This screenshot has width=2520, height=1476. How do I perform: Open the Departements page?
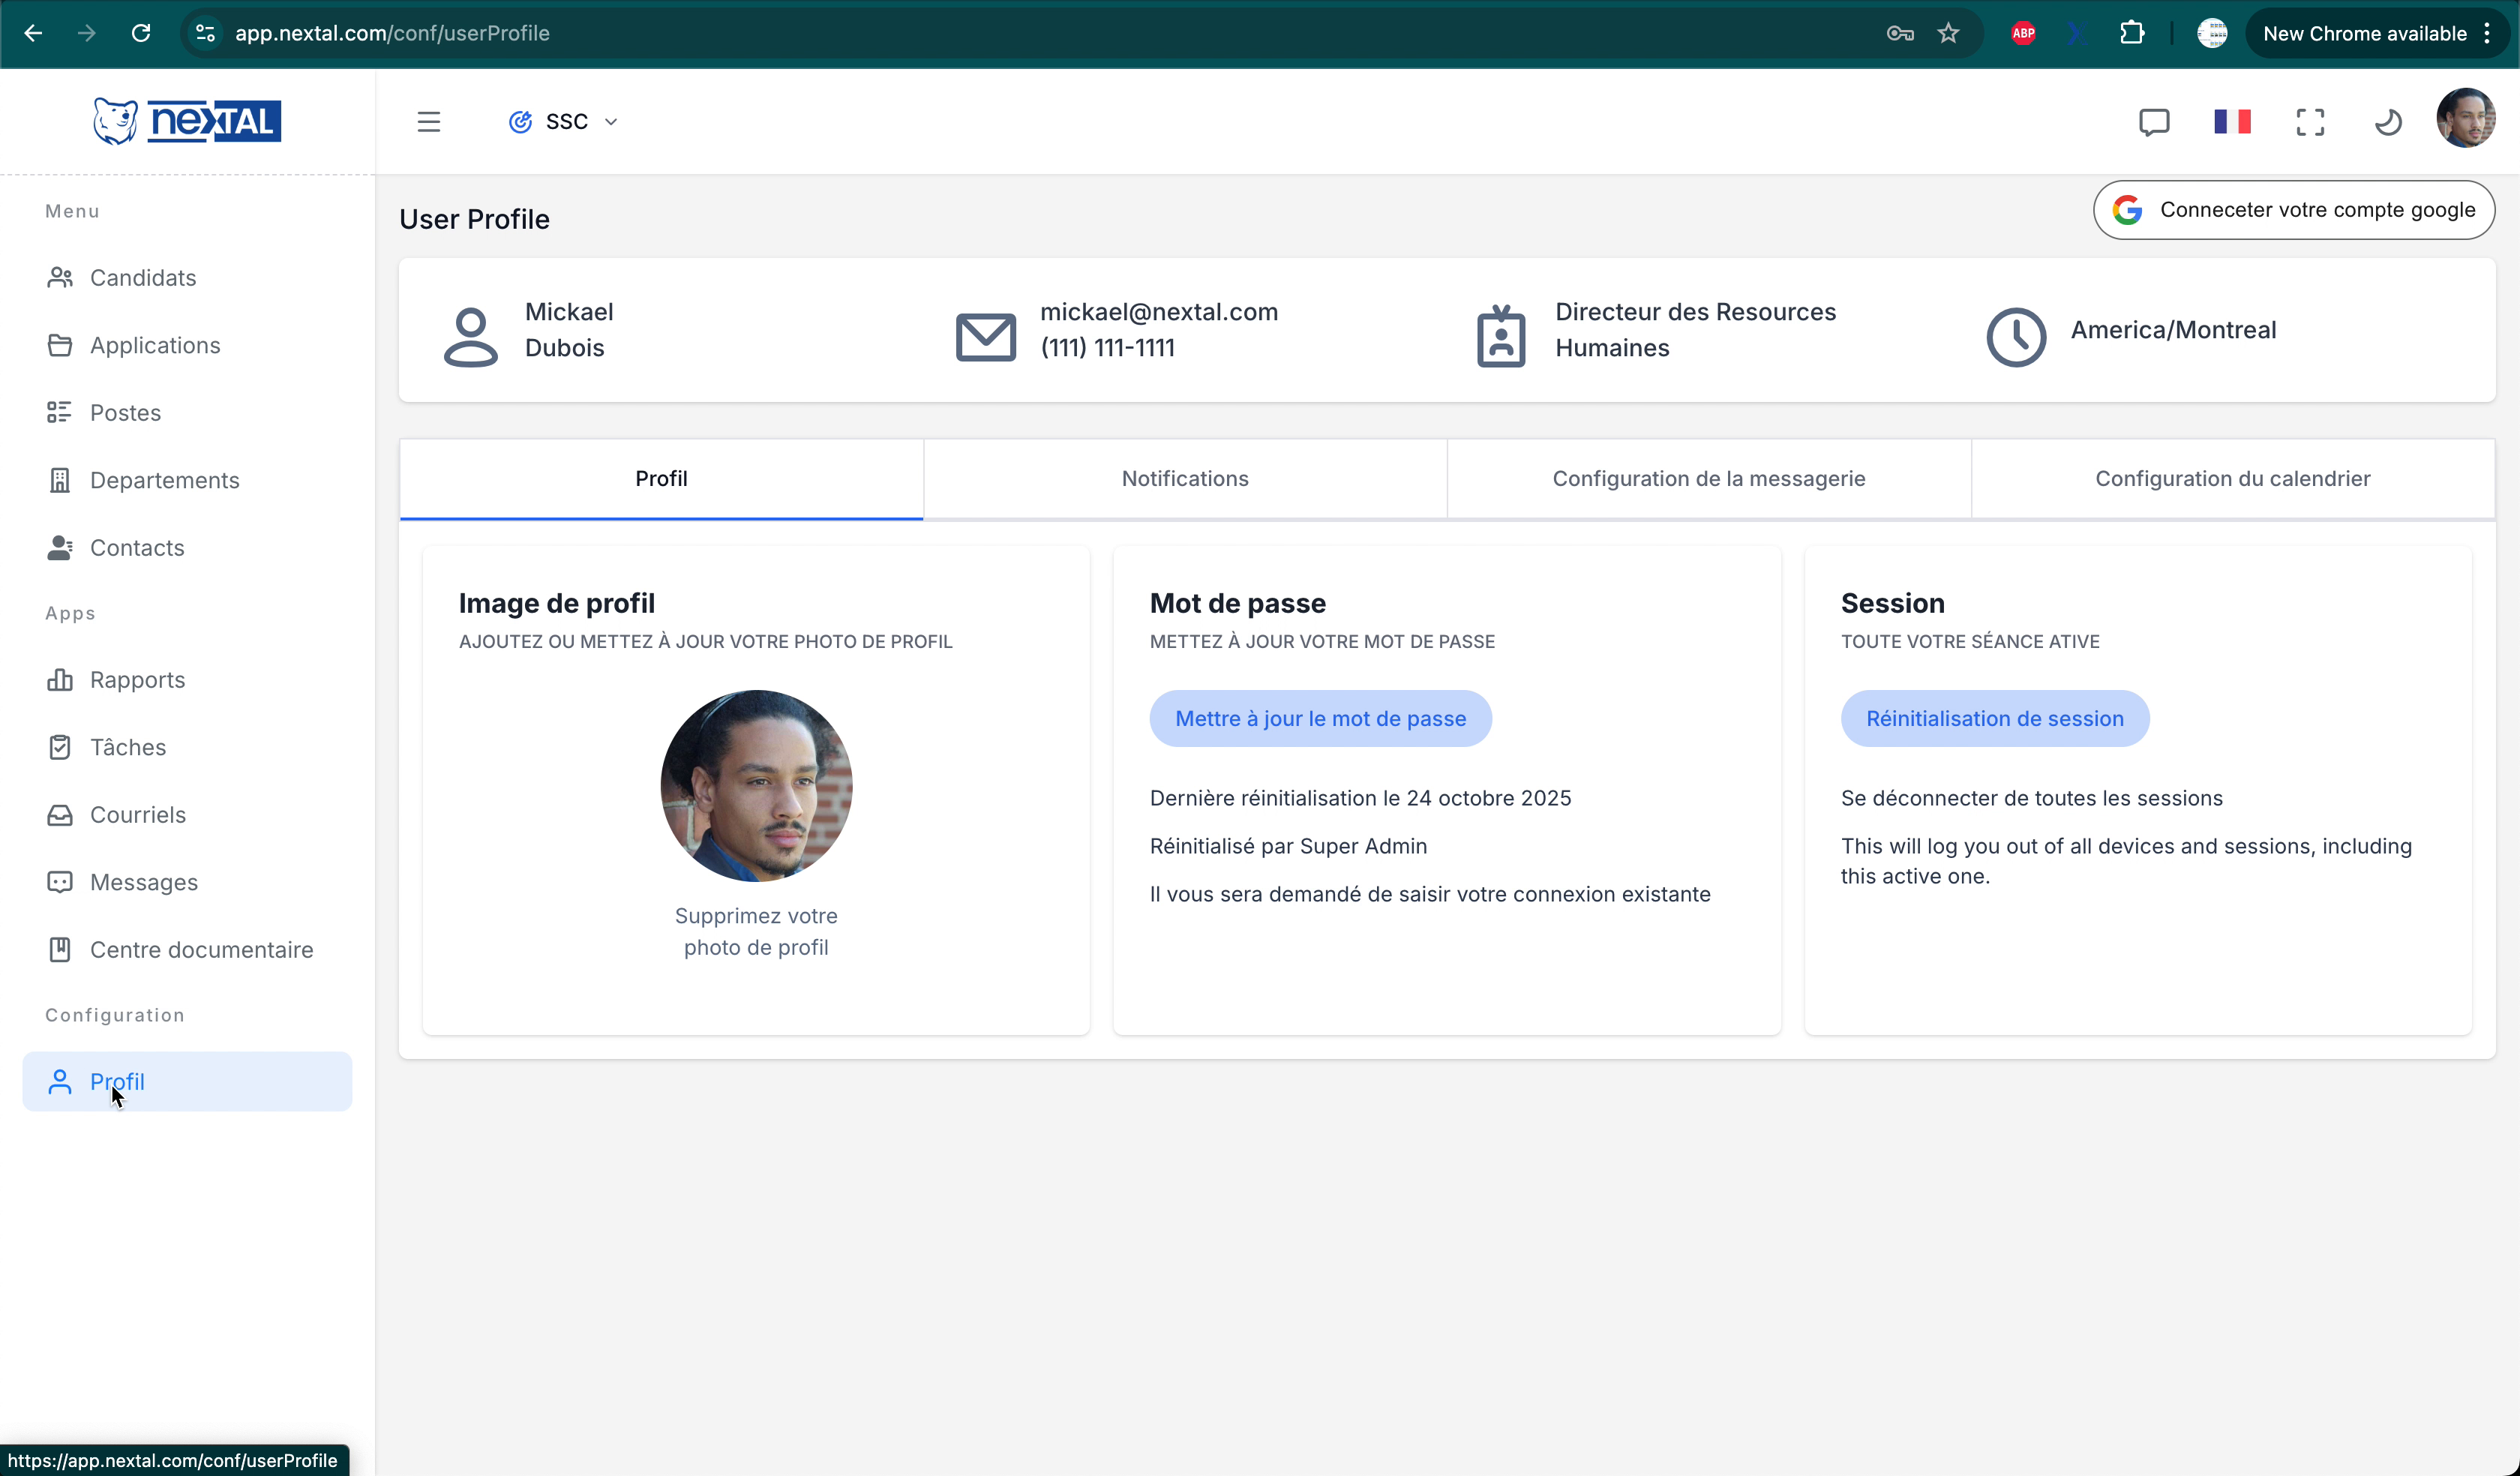pos(165,480)
